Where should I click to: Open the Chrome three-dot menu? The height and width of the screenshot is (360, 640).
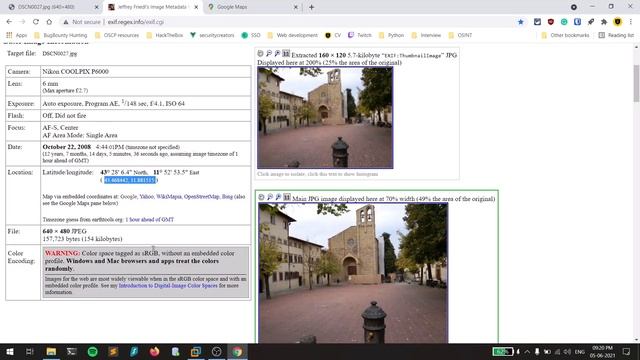(631, 22)
